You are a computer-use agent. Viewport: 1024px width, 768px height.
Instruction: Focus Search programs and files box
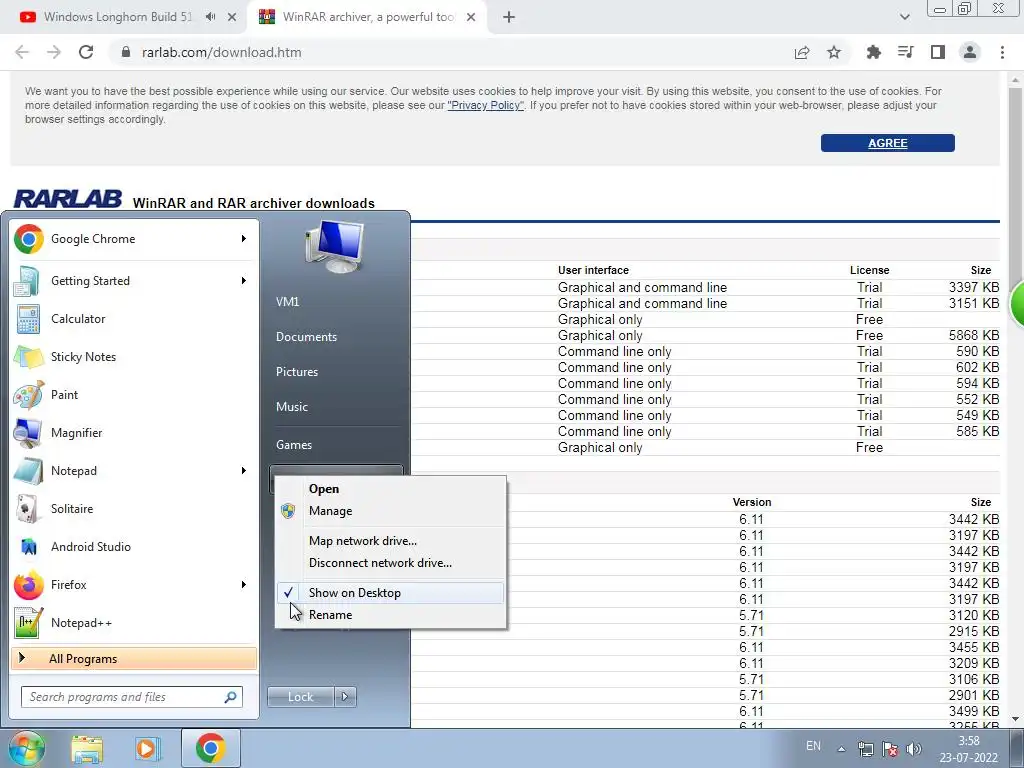click(x=132, y=697)
